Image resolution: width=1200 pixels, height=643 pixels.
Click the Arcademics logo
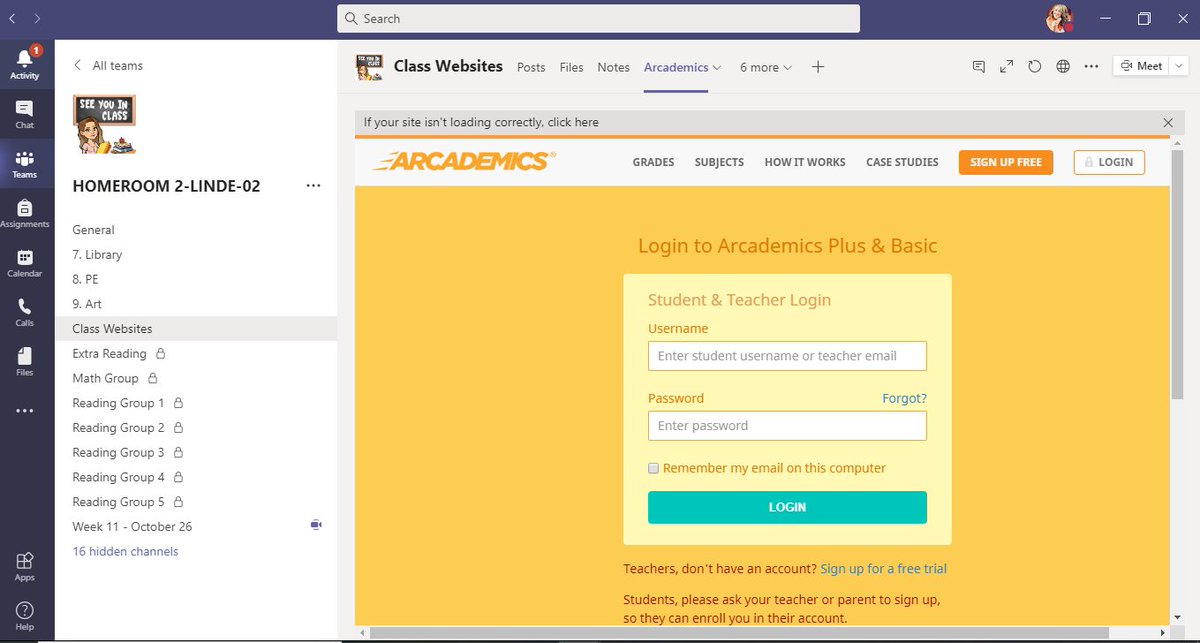(x=464, y=161)
